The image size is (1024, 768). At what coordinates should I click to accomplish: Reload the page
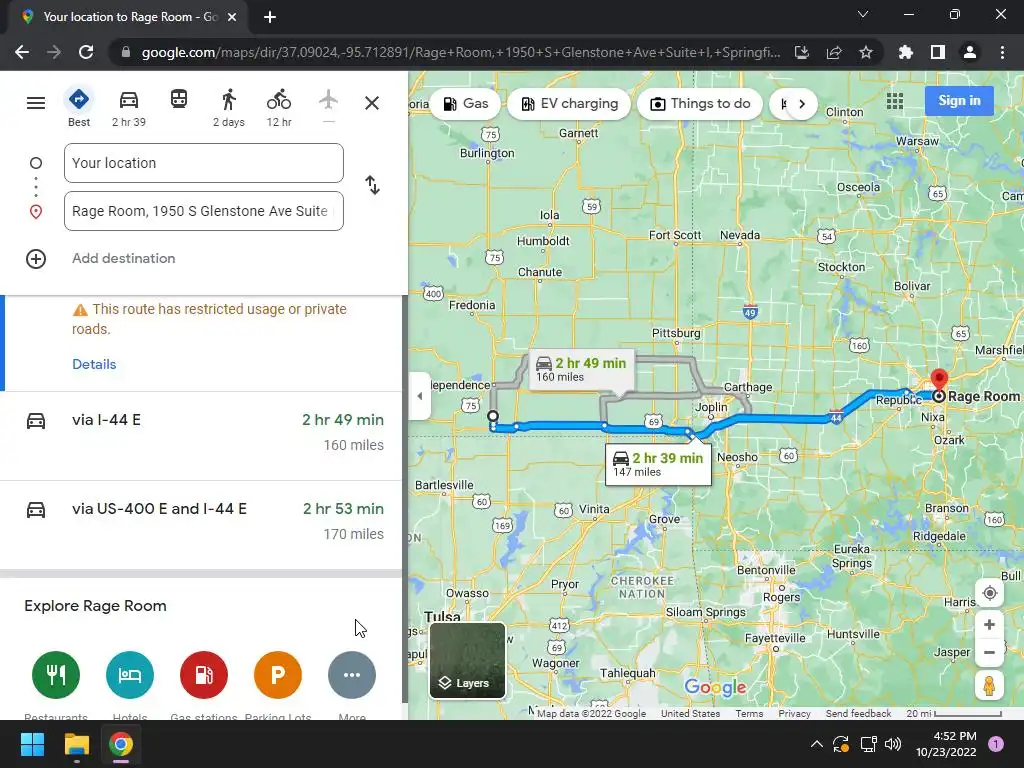point(86,52)
